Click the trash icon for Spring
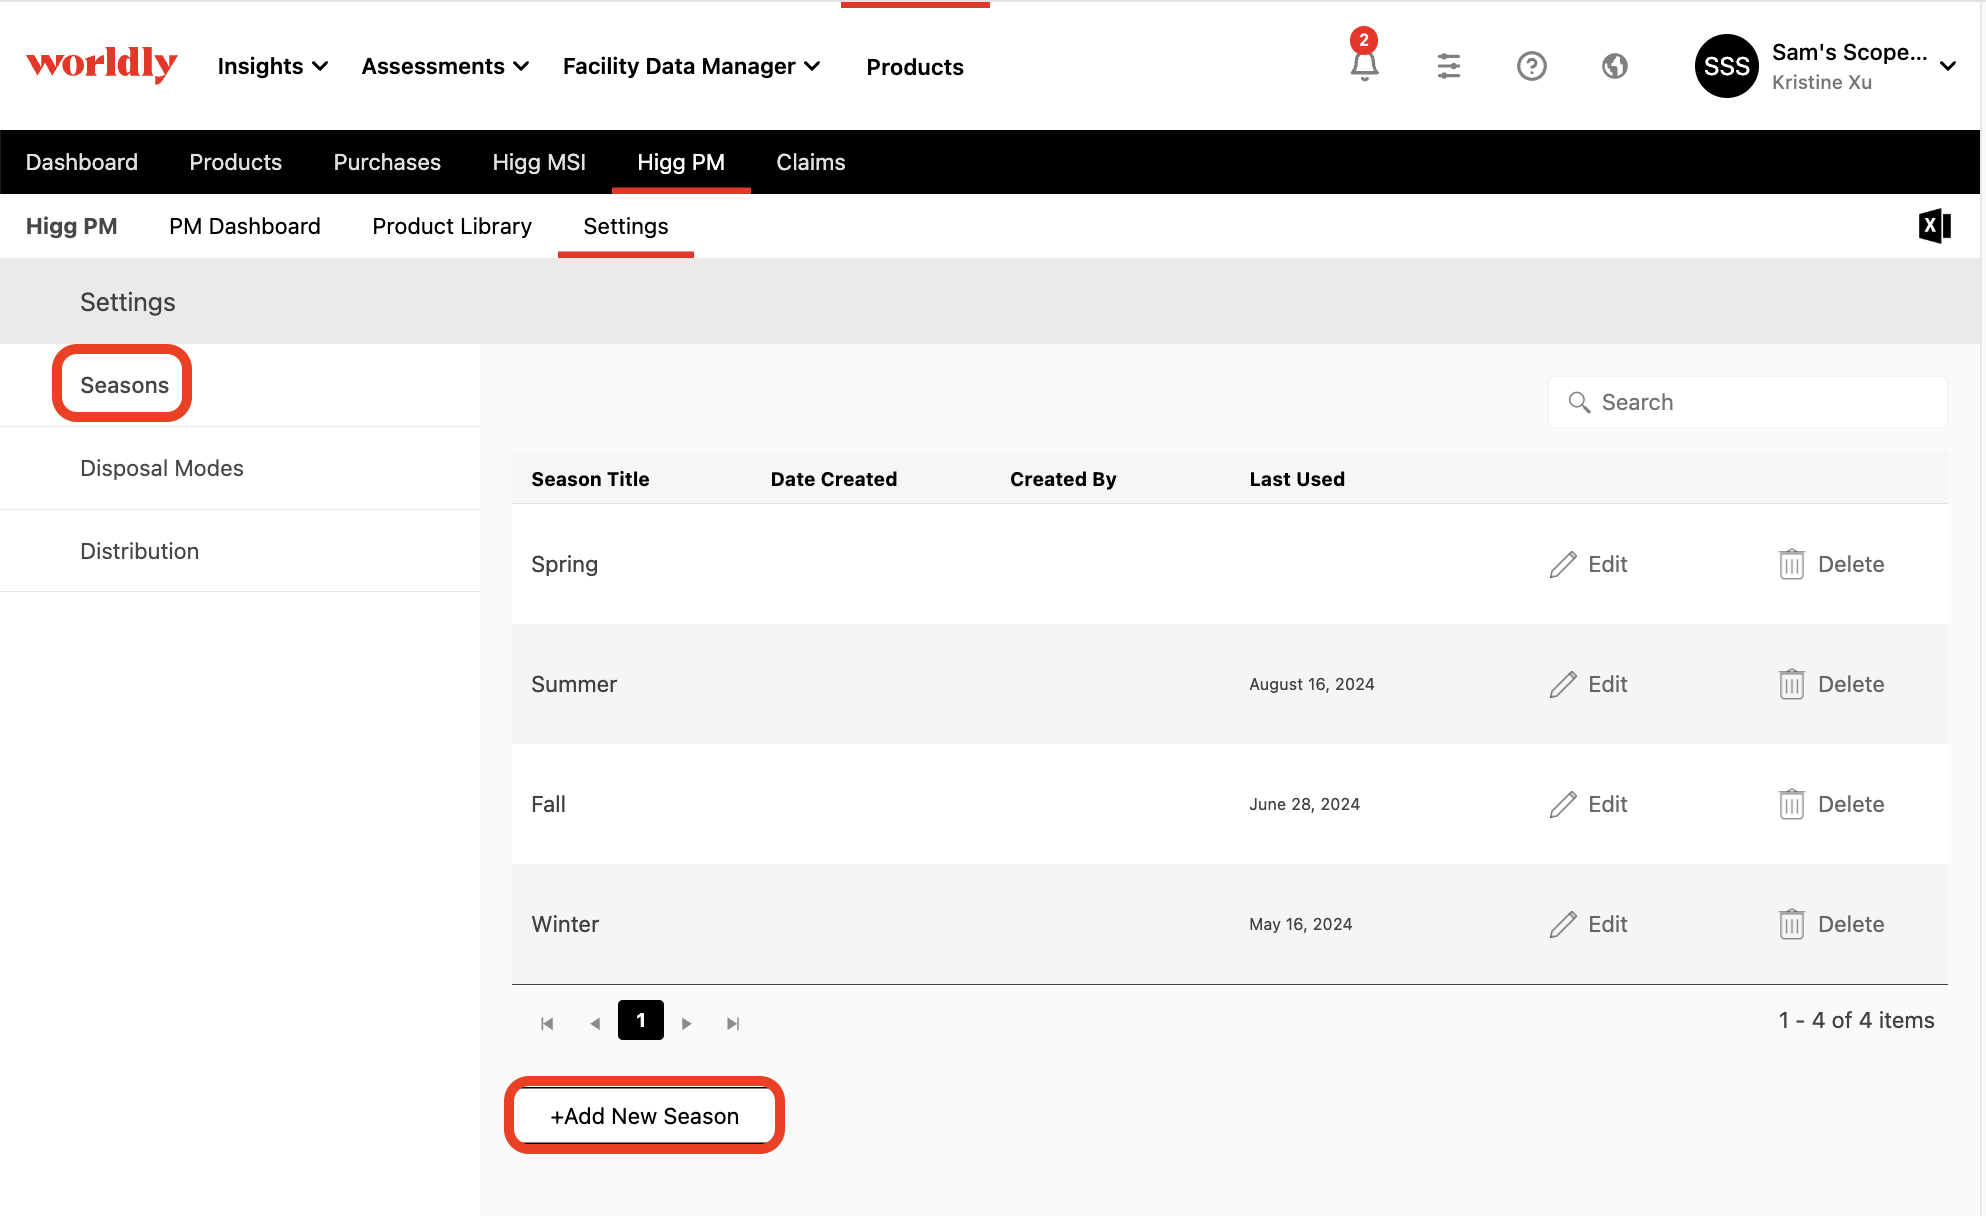Screen dimensions: 1986x1216 [1791, 564]
